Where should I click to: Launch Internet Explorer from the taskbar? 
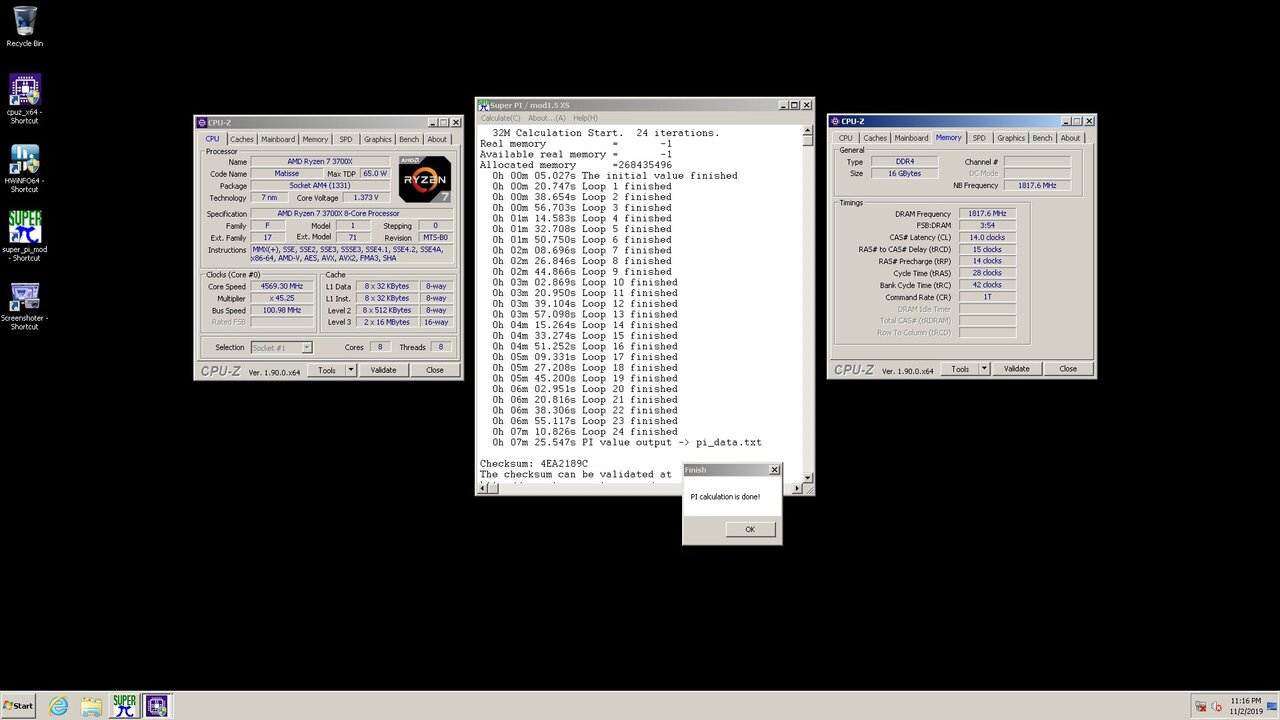[x=59, y=706]
